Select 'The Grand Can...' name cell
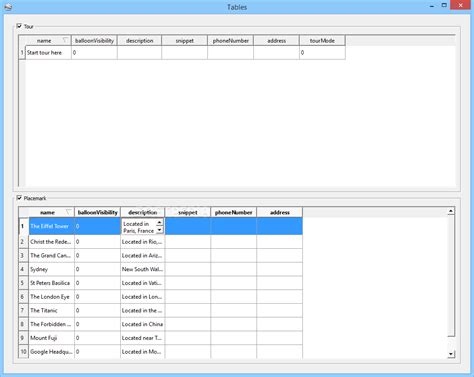Viewport: 474px width, 377px height. coord(52,256)
